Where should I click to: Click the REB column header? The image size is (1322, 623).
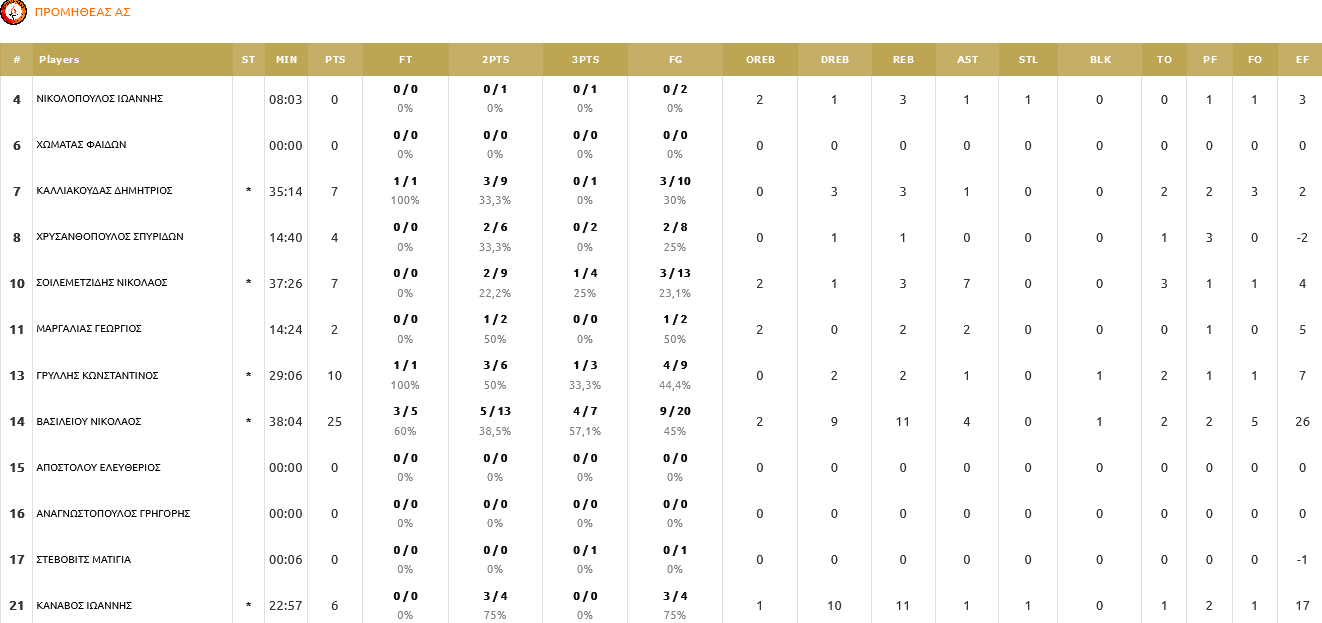903,60
